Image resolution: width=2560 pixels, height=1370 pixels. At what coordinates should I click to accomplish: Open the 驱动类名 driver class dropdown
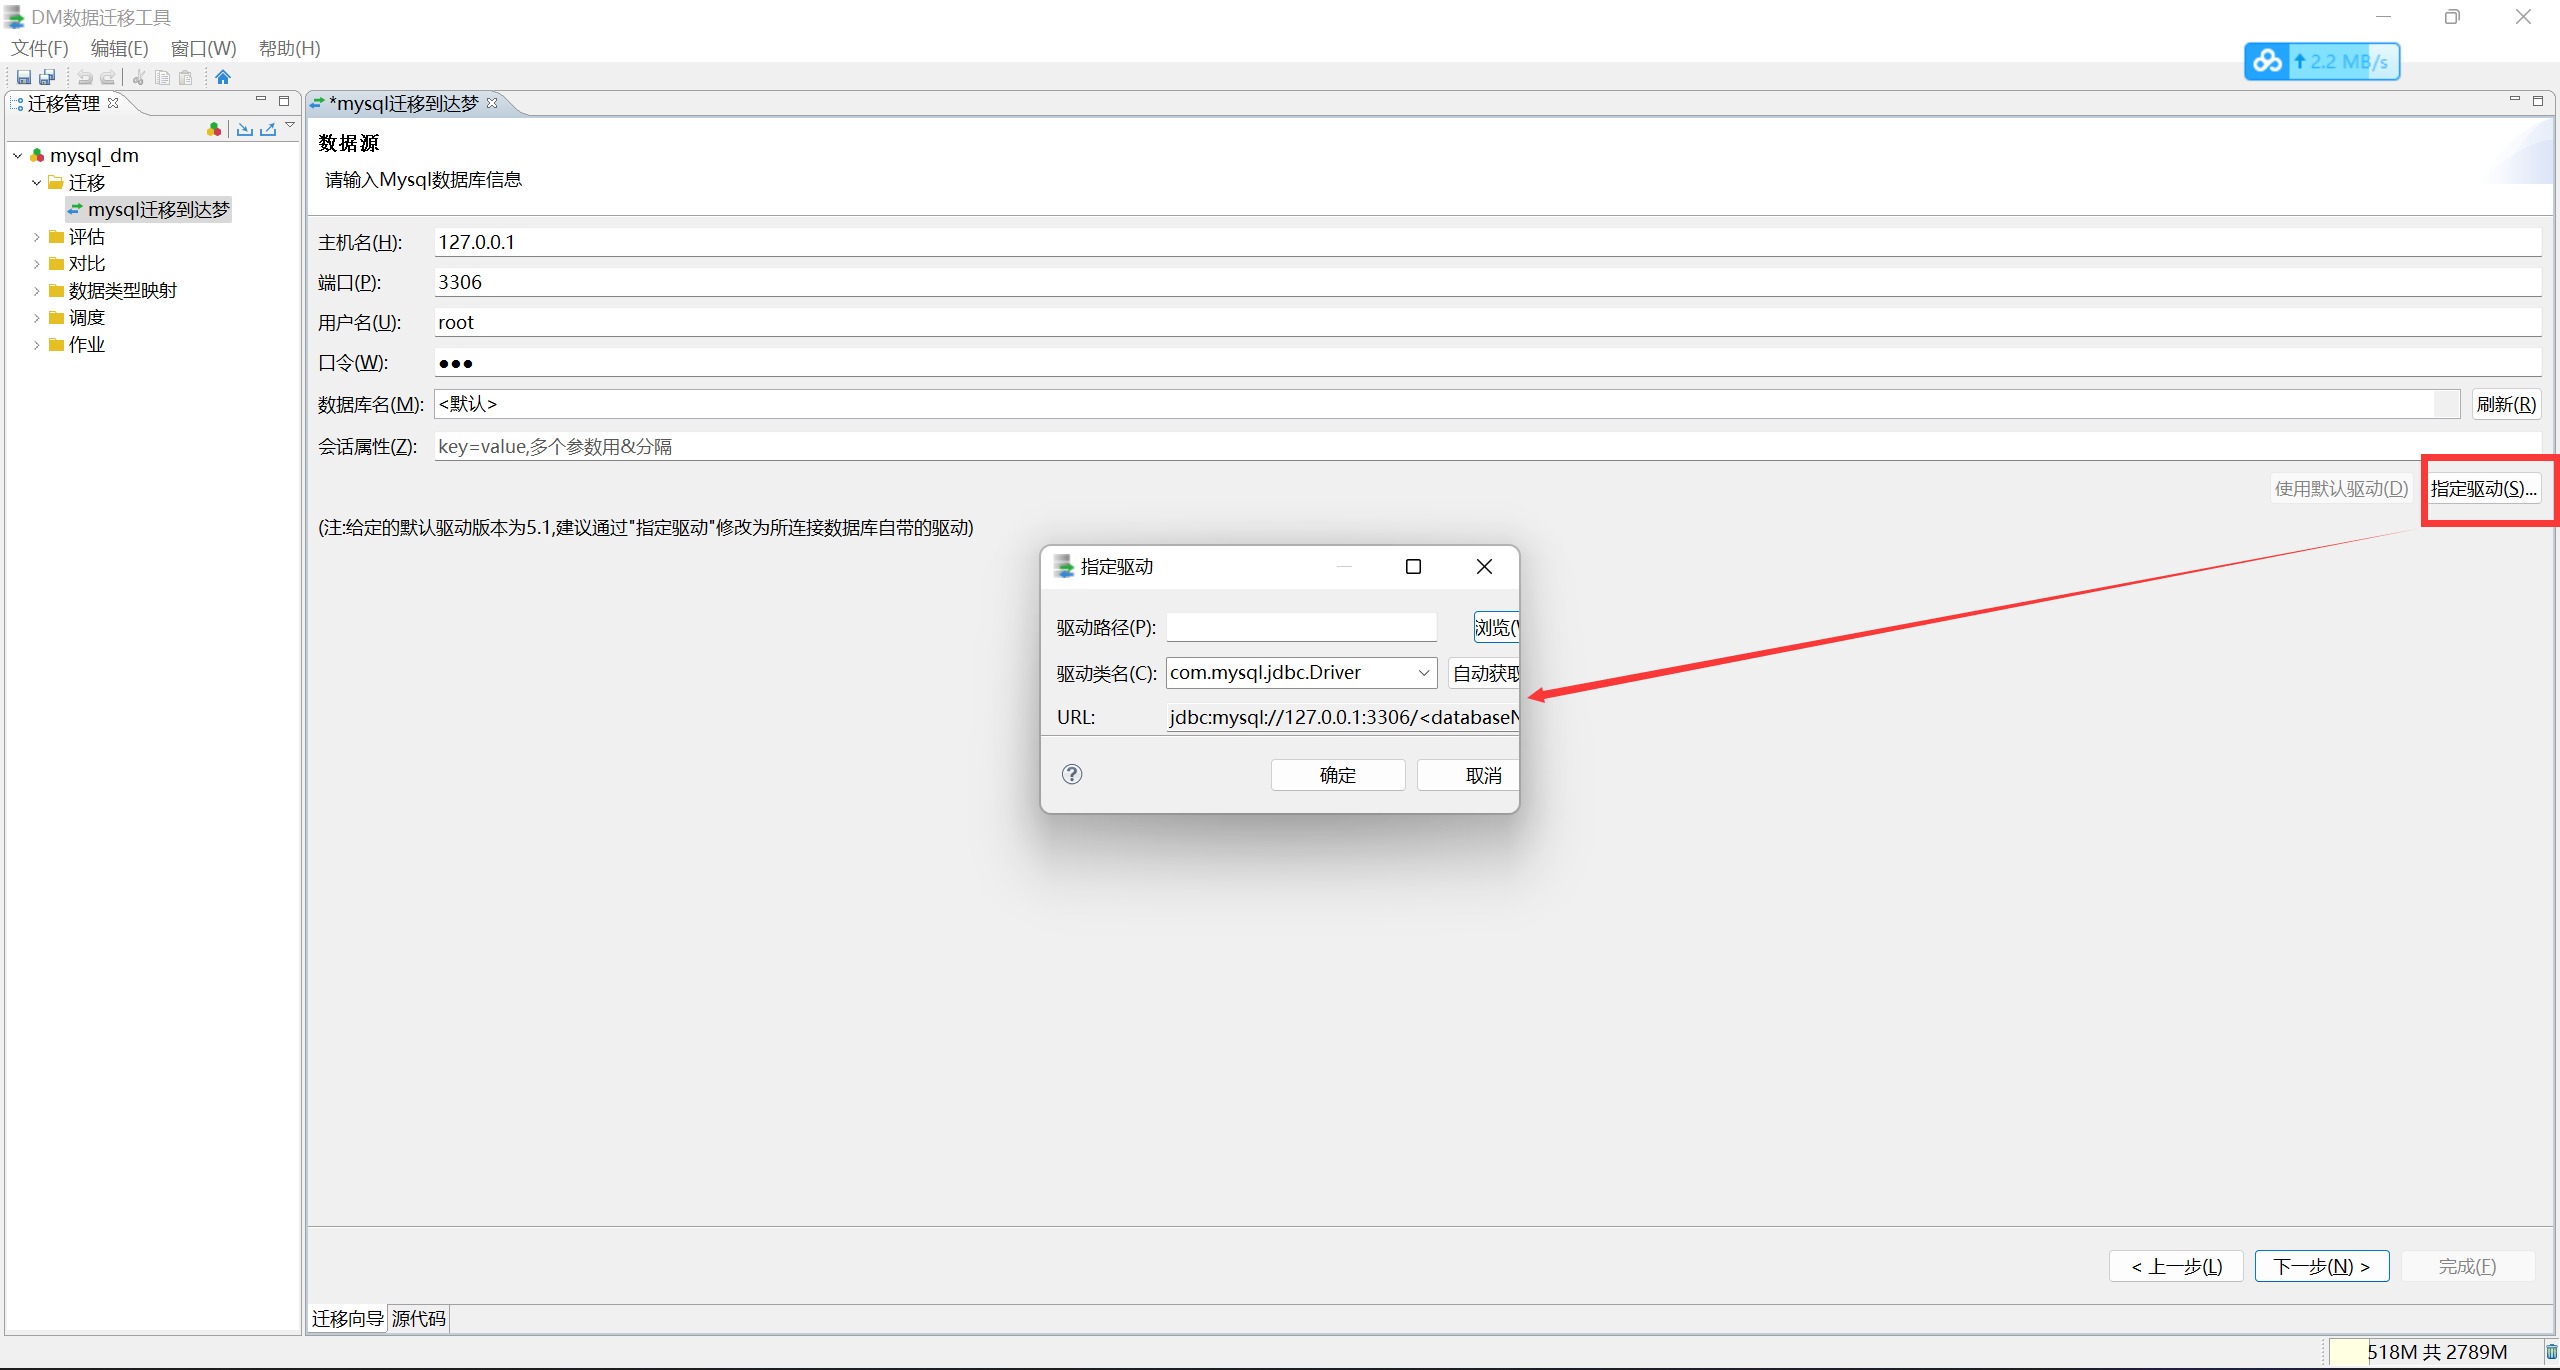click(1423, 673)
